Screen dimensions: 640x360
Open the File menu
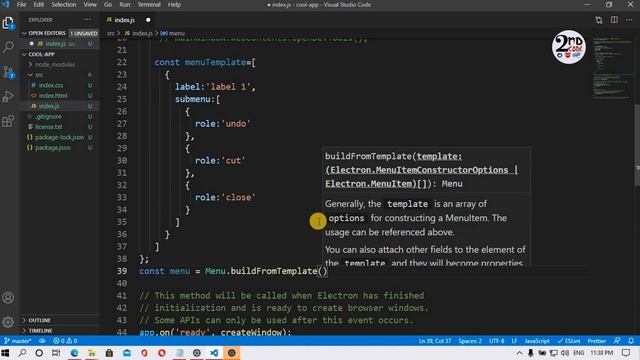[x=21, y=5]
